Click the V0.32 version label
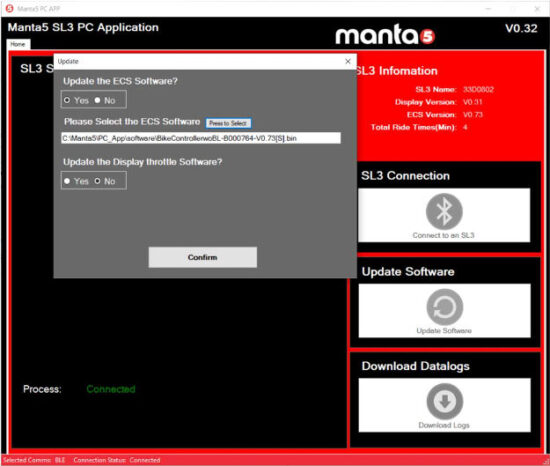The image size is (550, 466). [x=521, y=28]
